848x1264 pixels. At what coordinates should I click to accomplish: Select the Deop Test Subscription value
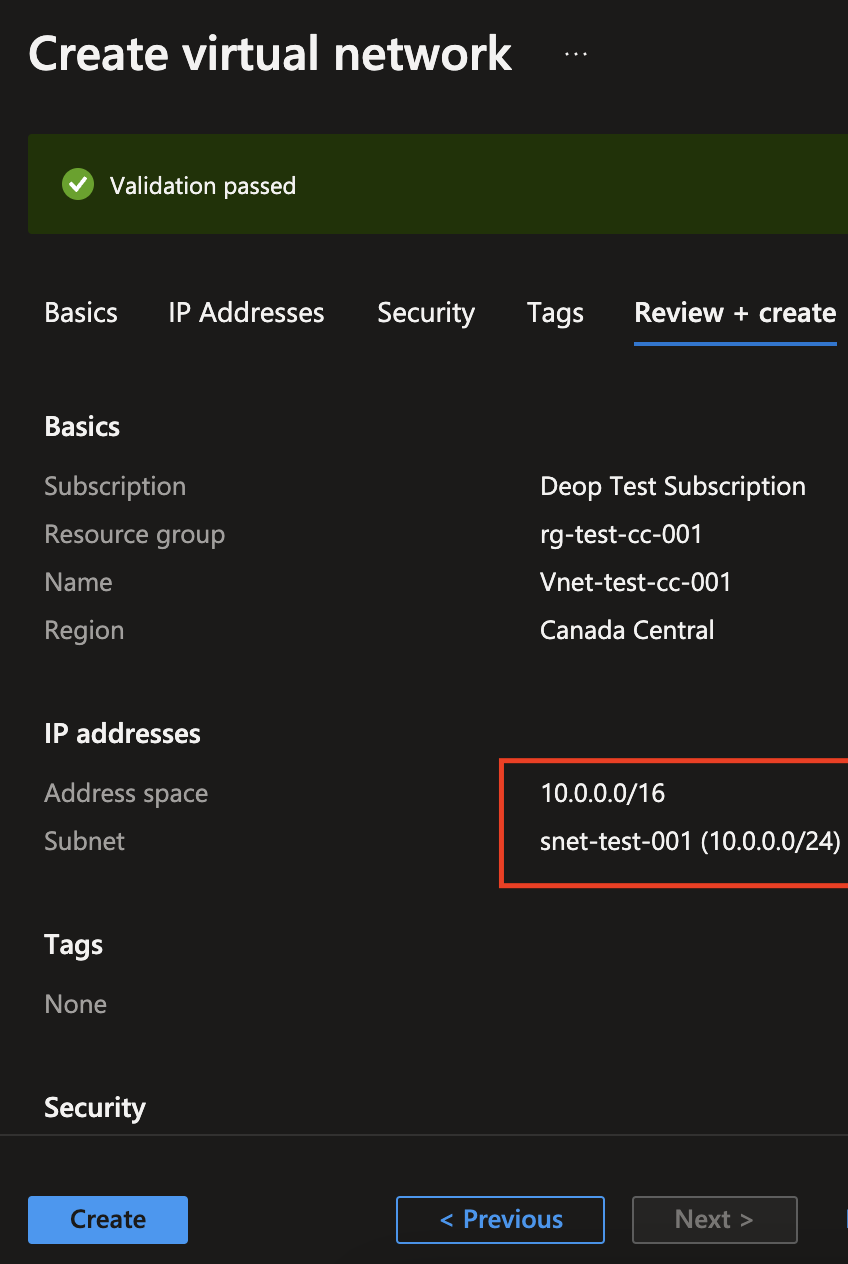tap(673, 487)
